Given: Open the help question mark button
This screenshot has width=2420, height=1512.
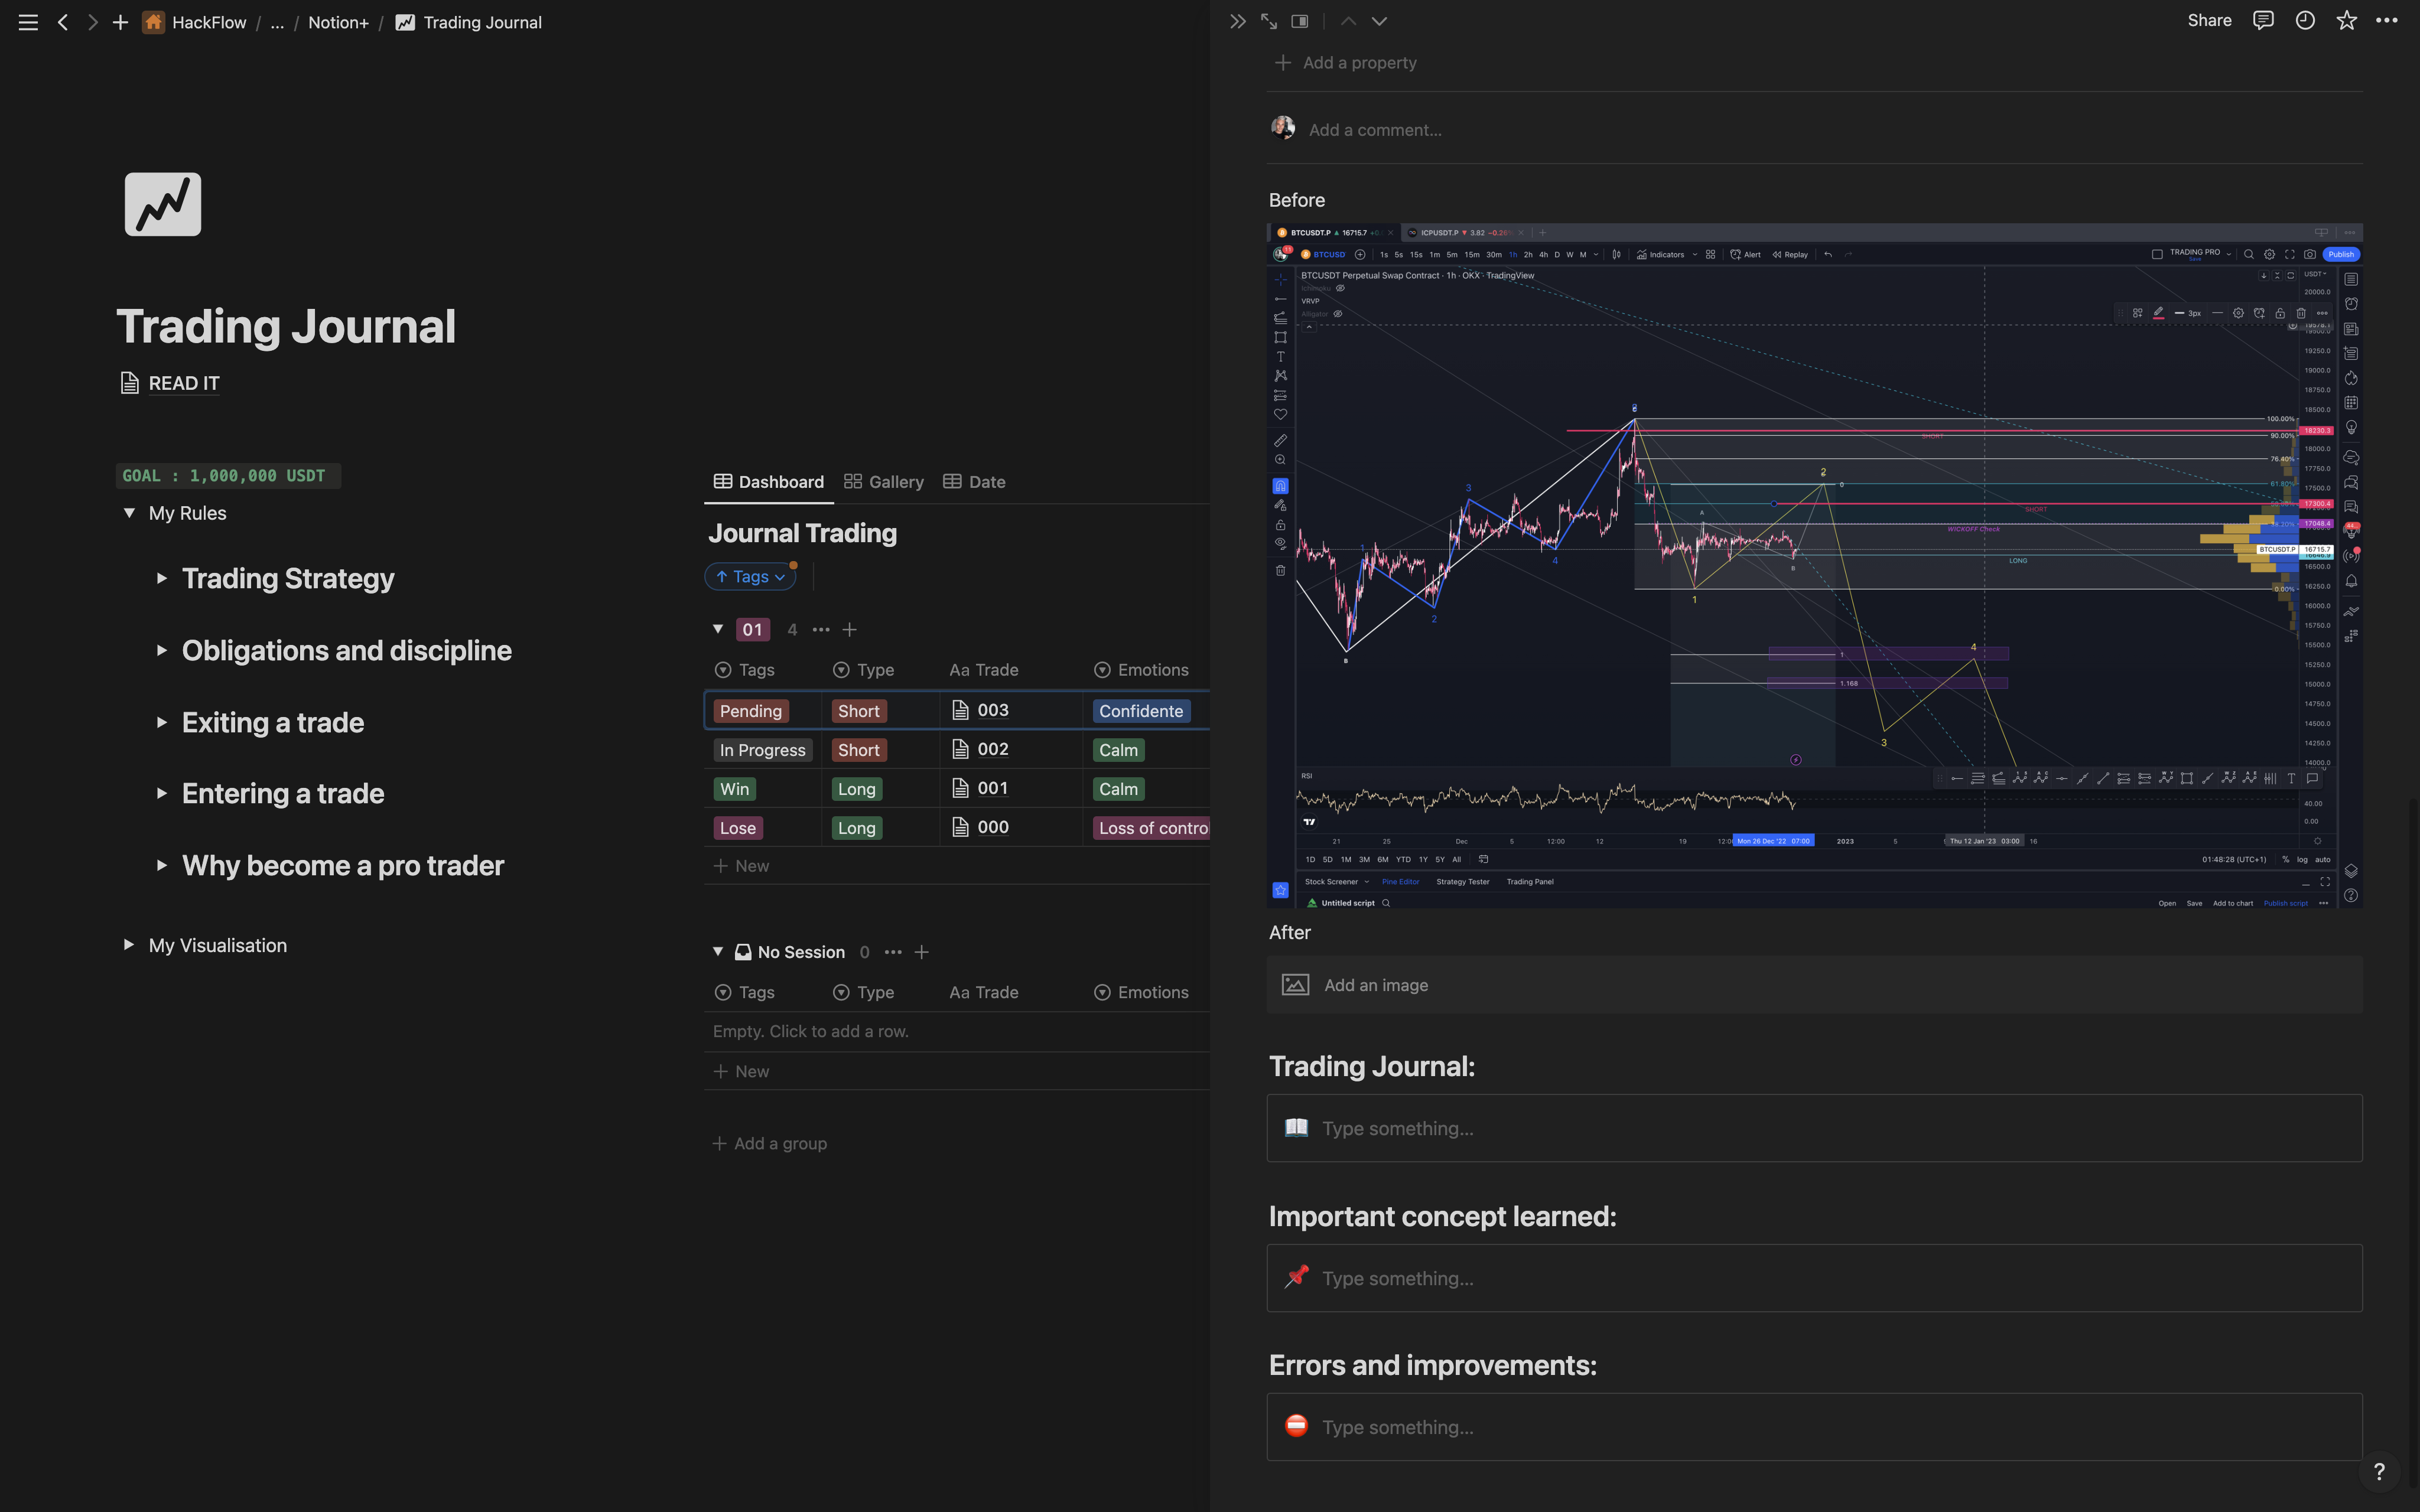Looking at the screenshot, I should [x=2379, y=1471].
